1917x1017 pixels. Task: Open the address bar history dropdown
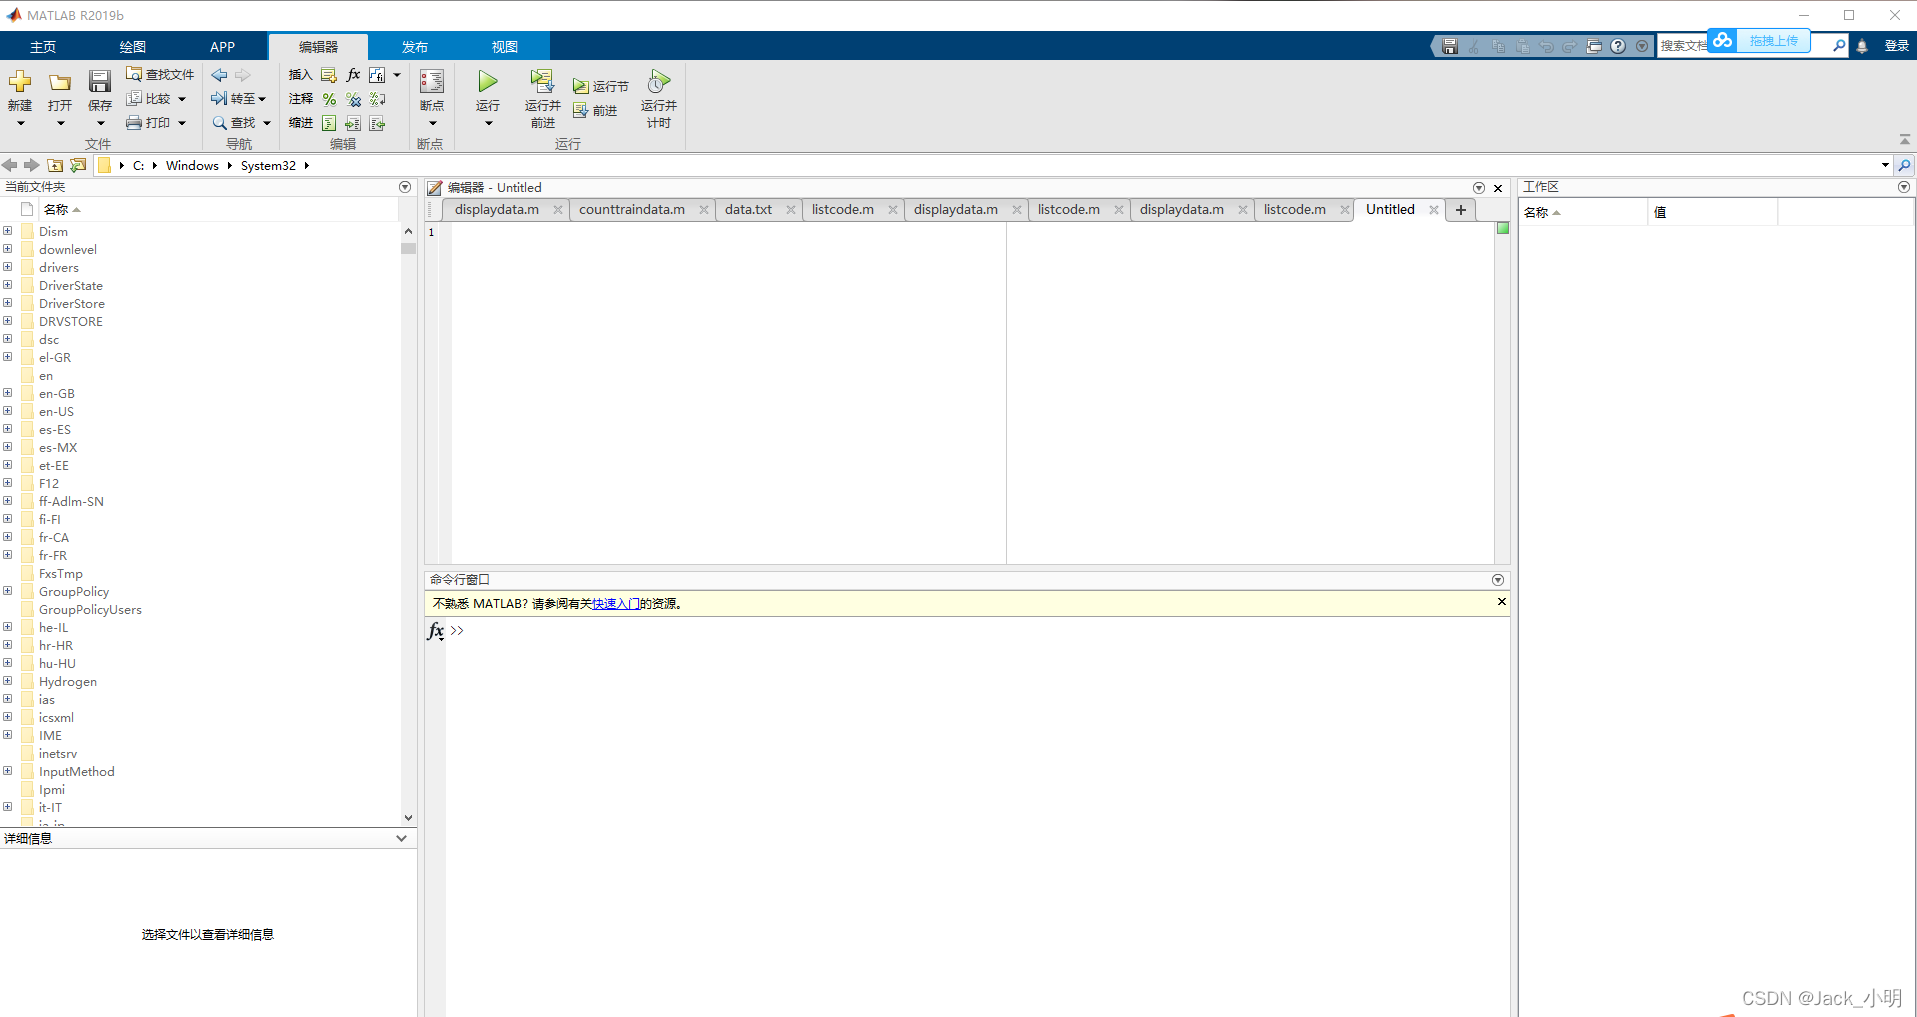[x=1885, y=165]
